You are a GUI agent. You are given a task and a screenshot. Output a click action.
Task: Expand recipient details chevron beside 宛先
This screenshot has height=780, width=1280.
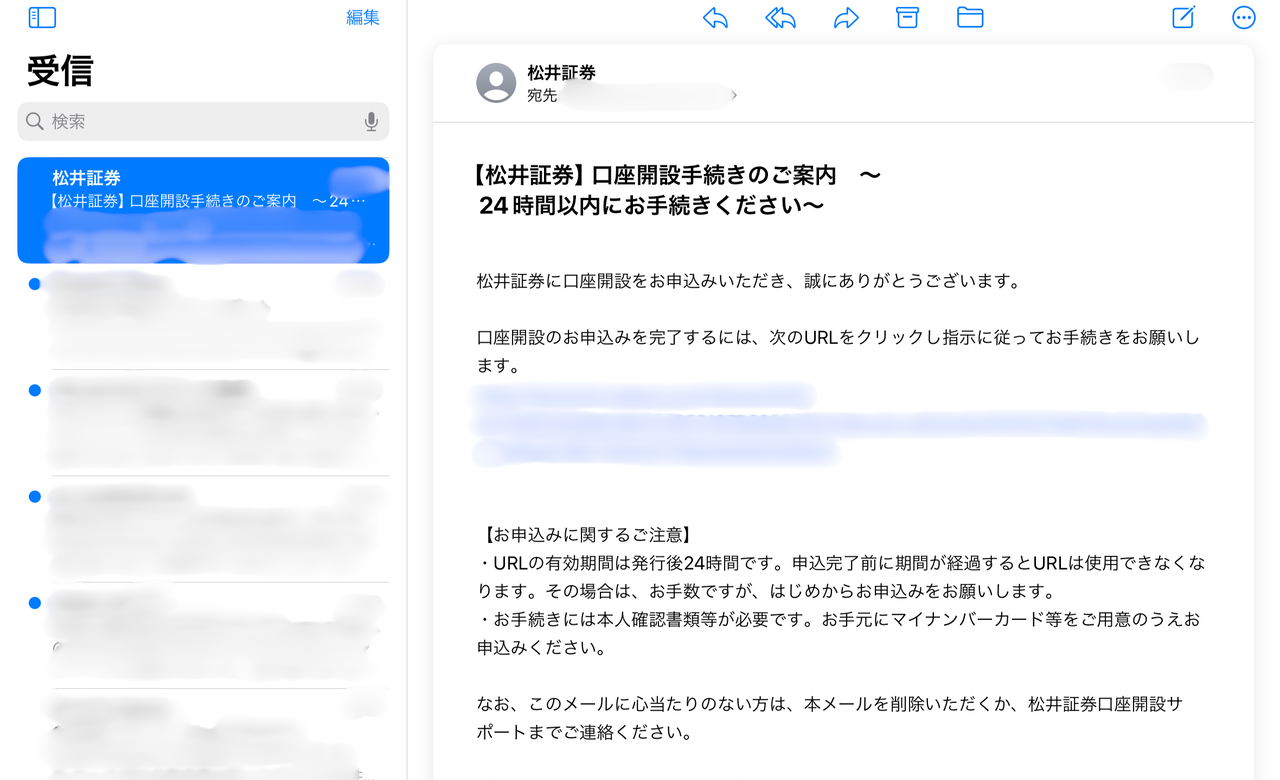click(x=735, y=96)
